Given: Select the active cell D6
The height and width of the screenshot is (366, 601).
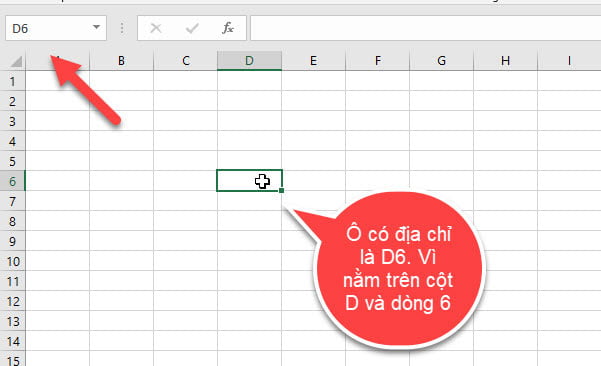Looking at the screenshot, I should click(249, 181).
